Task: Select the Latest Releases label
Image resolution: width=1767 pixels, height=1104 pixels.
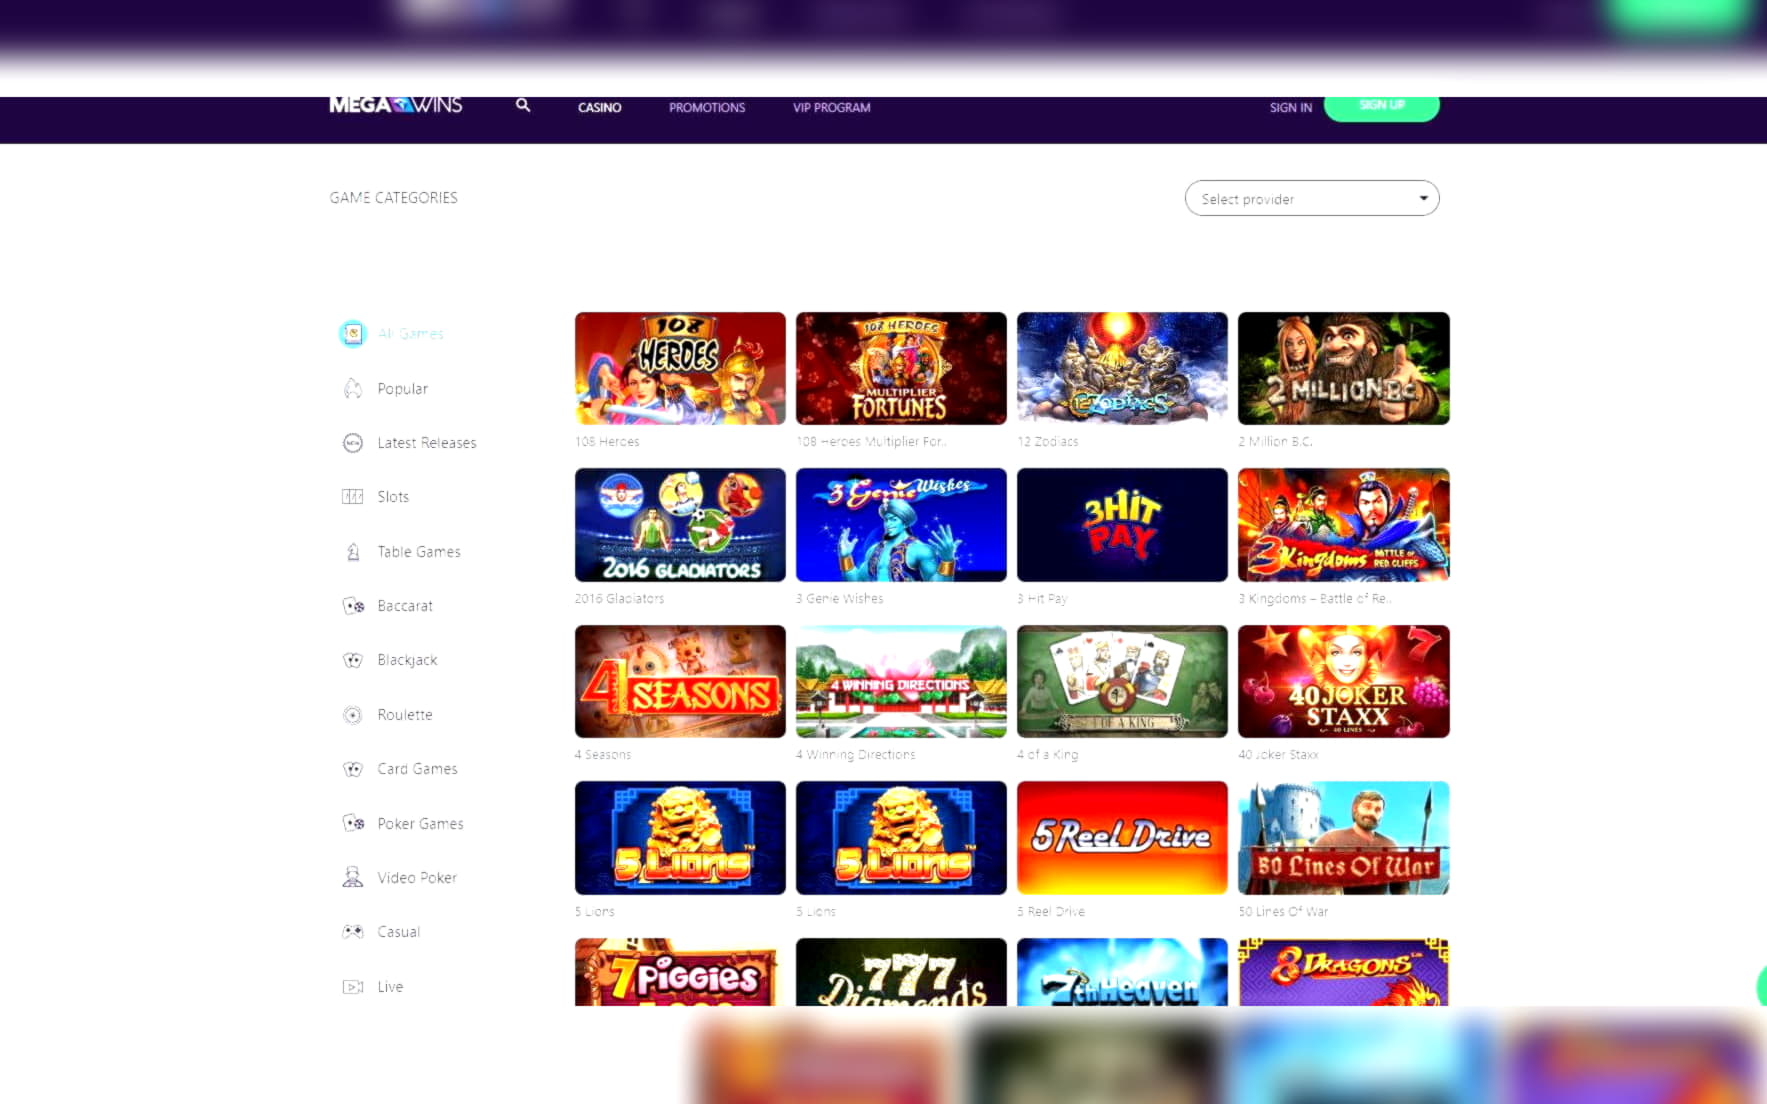Action: [x=427, y=443]
